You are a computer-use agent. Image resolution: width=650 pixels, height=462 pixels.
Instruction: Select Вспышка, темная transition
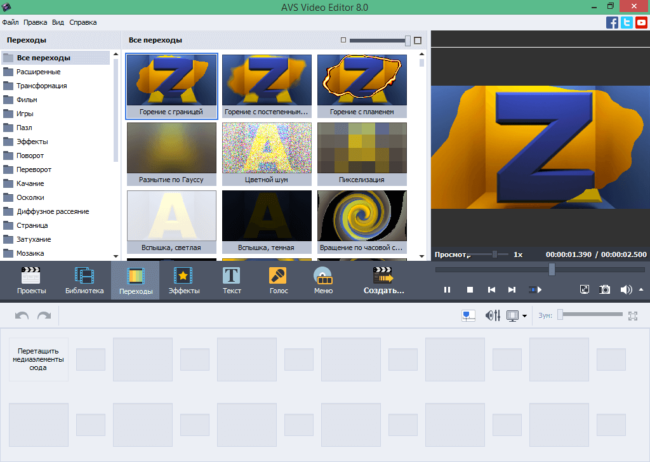click(267, 222)
